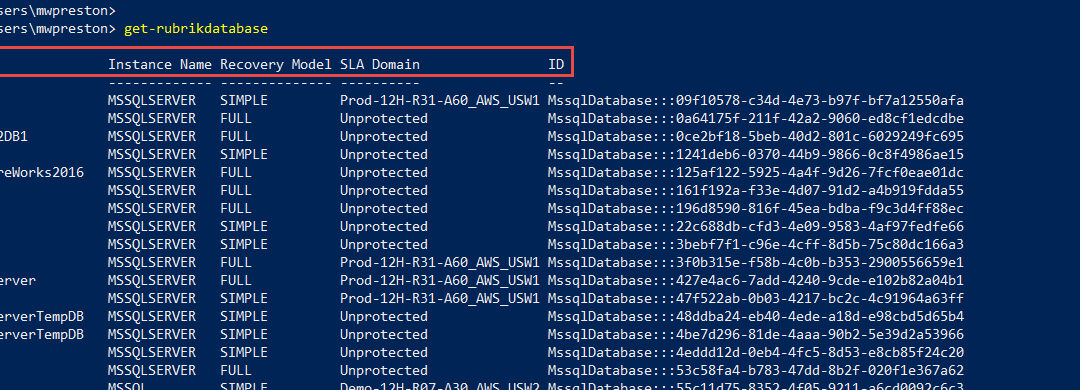Click the get-rubrikdatabase command text
1080x390 pixels.
[x=196, y=29]
